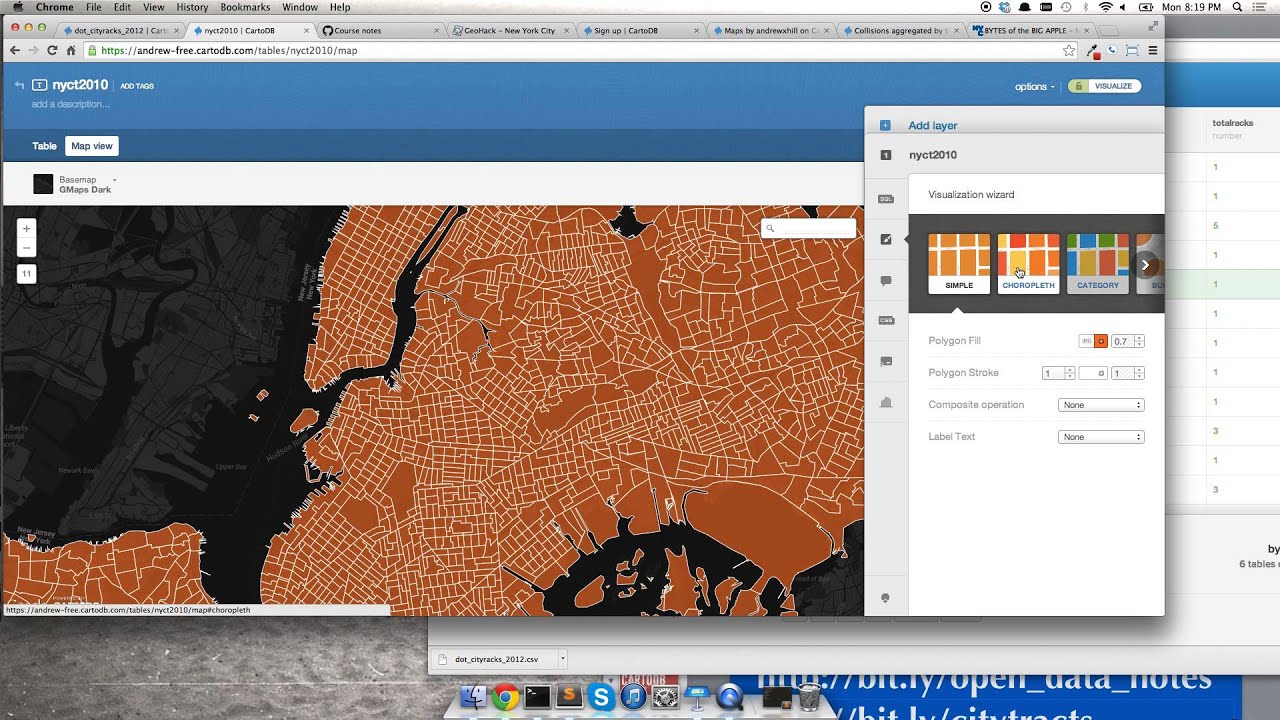
Task: Go to Chrome home page
Action: tap(71, 50)
